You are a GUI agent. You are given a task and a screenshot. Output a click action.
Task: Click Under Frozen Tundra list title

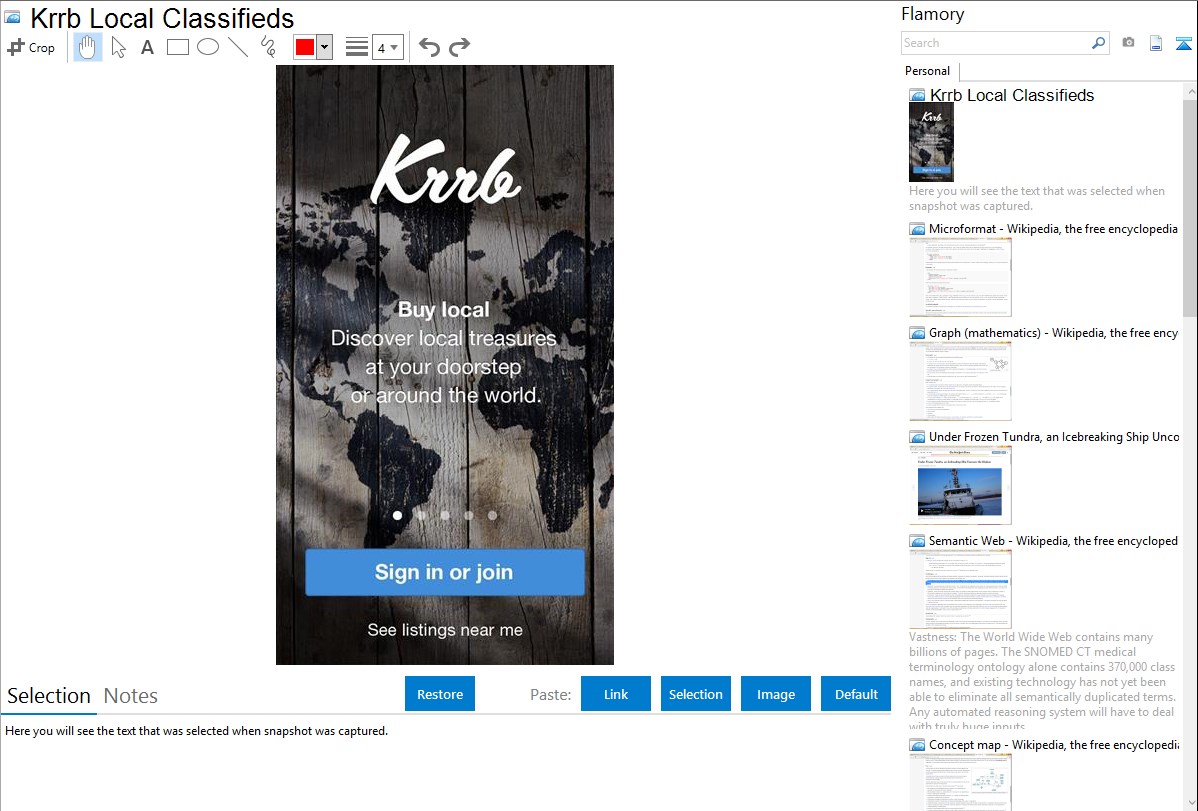tap(1054, 436)
